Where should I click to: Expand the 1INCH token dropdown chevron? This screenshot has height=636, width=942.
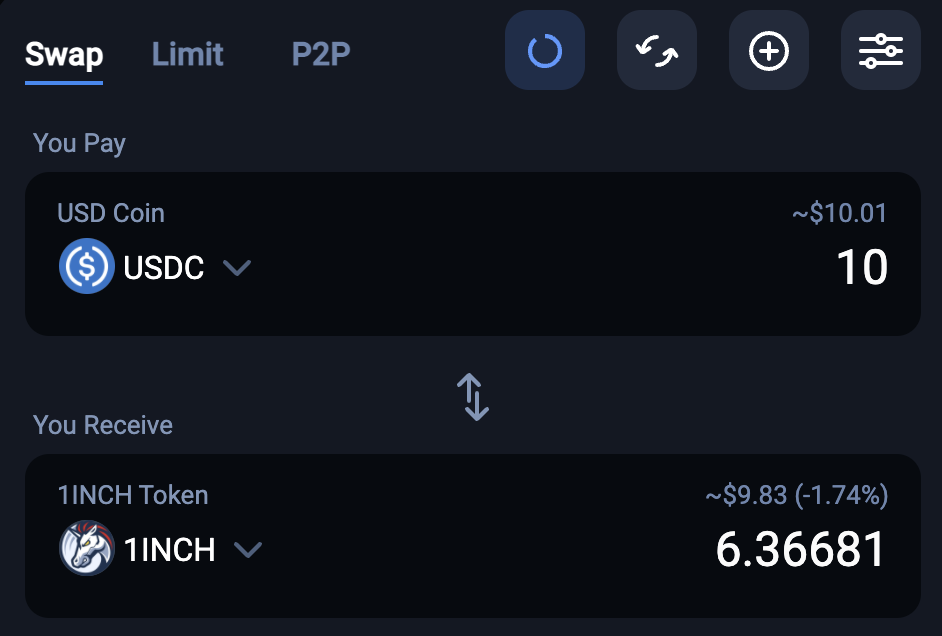tap(247, 549)
